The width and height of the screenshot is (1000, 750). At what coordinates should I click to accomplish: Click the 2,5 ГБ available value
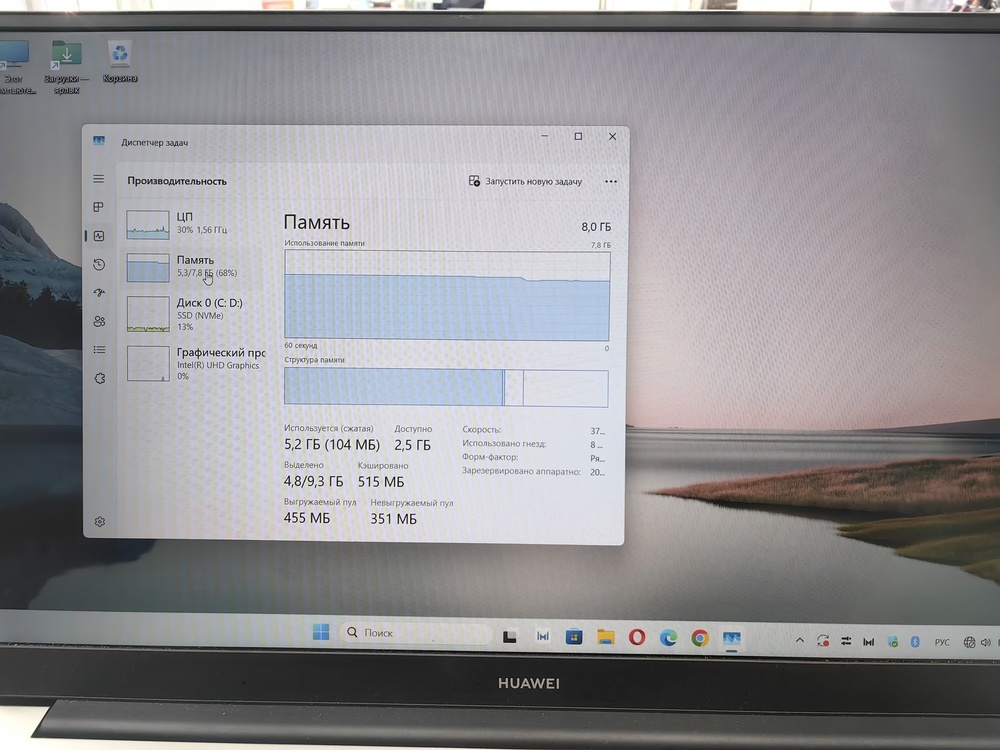point(412,445)
